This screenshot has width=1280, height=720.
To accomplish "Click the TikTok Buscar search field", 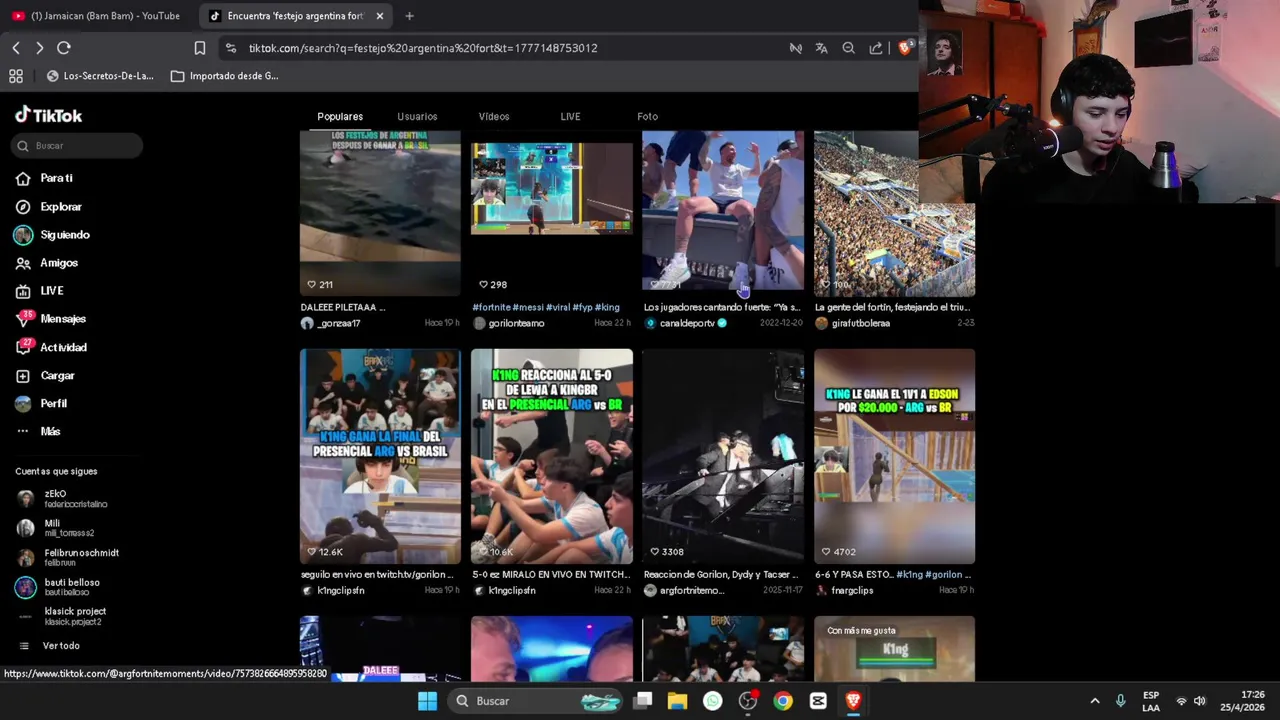I will point(79,146).
